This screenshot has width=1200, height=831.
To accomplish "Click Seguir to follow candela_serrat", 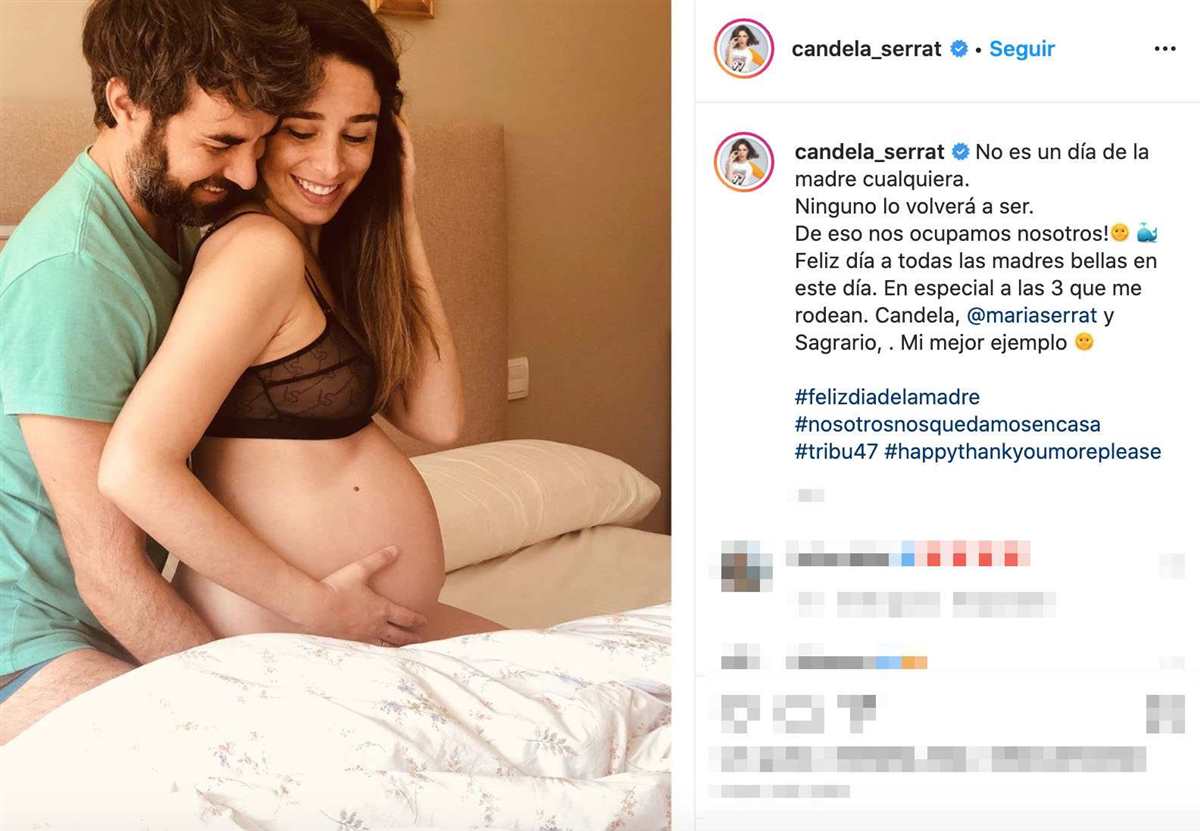I will (x=1022, y=49).
